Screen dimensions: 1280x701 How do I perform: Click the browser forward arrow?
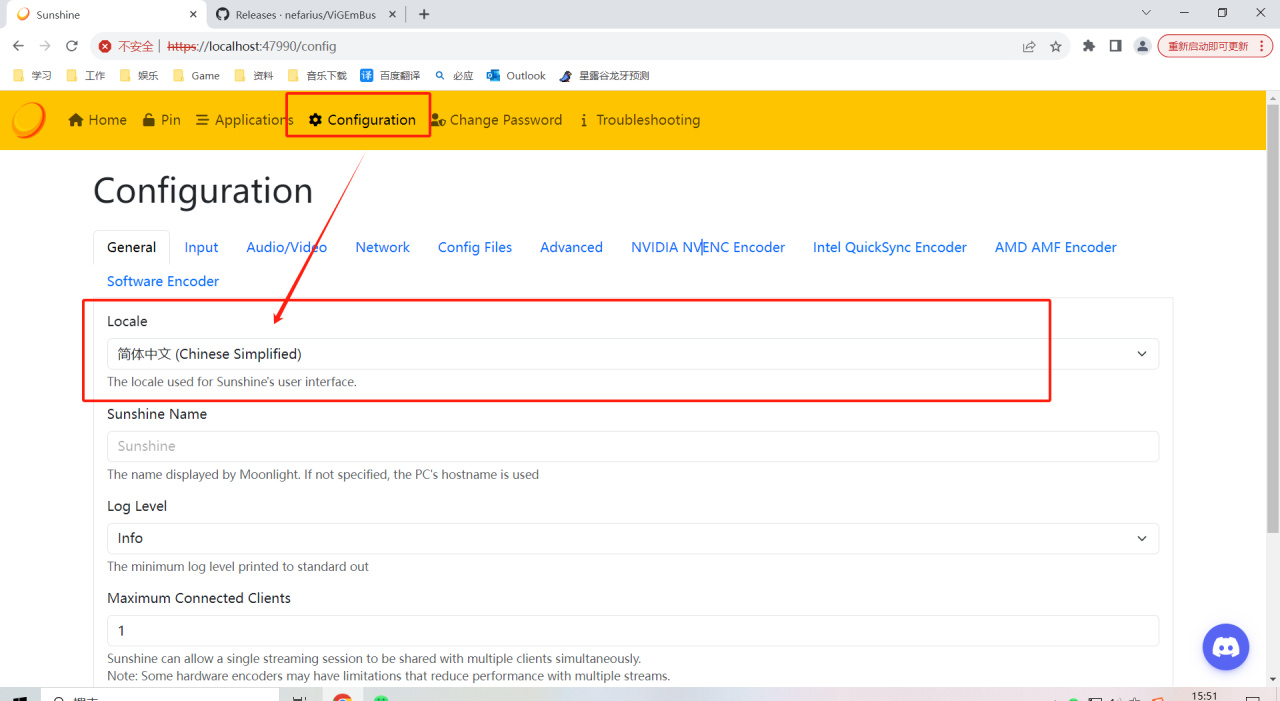(x=45, y=46)
